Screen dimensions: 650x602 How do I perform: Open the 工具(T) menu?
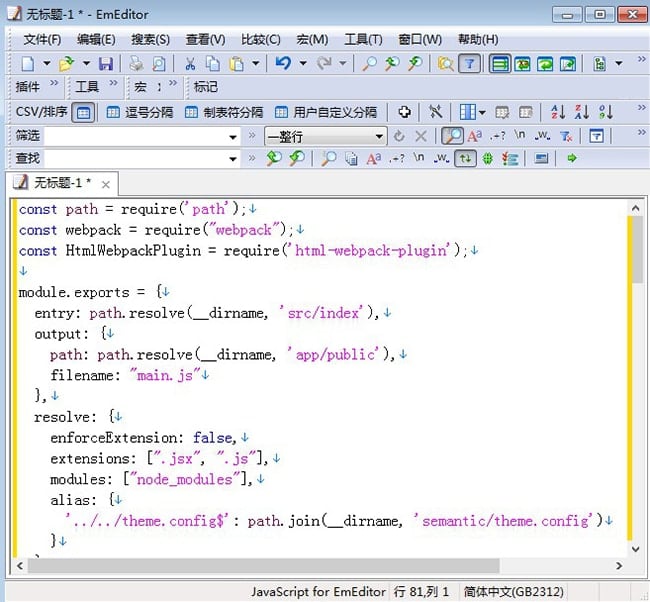(363, 40)
